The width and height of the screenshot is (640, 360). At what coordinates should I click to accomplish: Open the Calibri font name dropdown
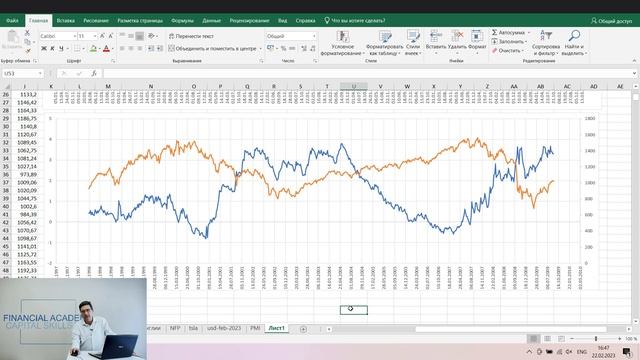point(75,36)
